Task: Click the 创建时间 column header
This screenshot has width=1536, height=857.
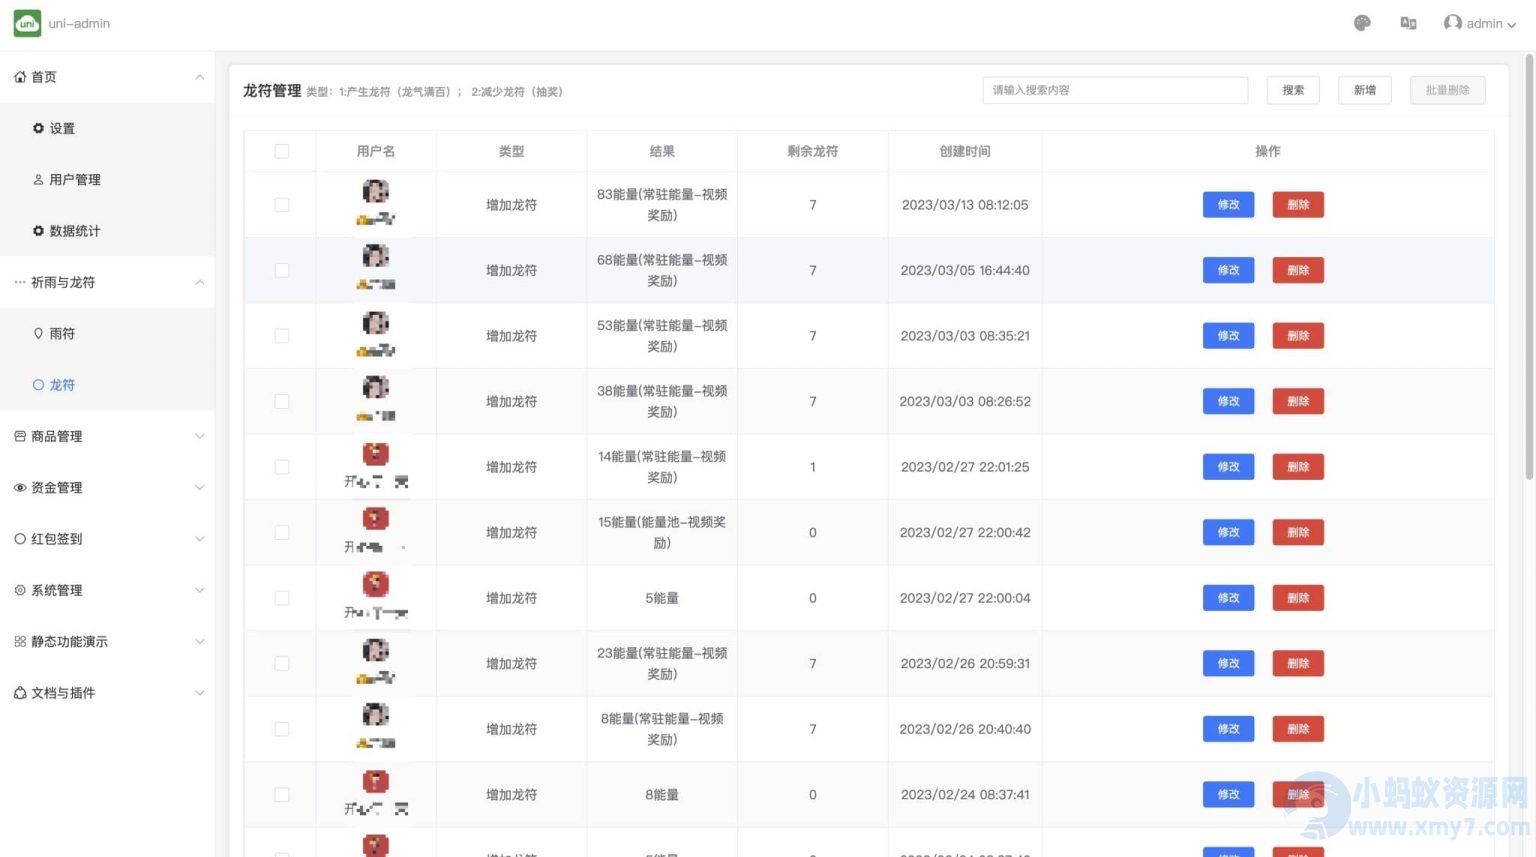Action: click(x=965, y=151)
